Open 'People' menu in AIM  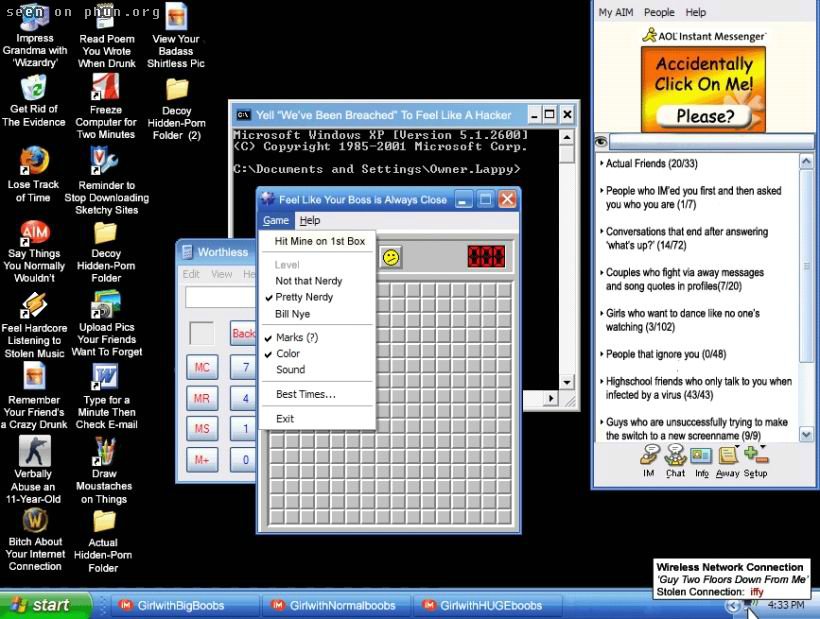659,13
